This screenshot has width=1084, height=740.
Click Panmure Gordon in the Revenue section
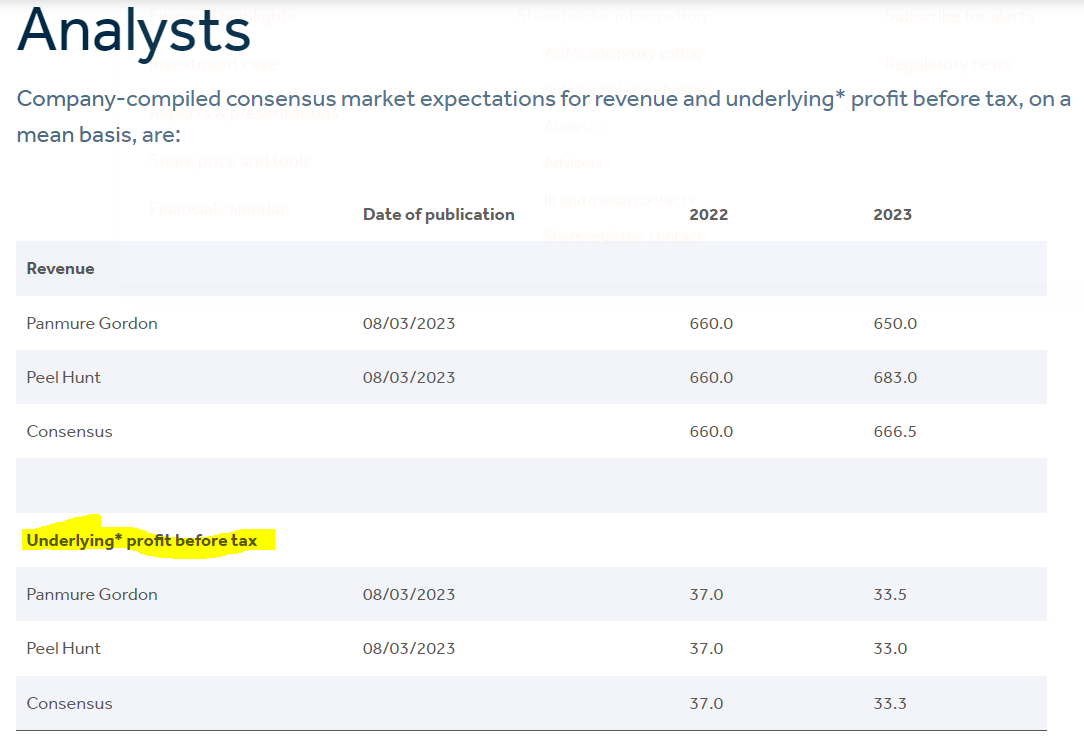click(x=92, y=323)
